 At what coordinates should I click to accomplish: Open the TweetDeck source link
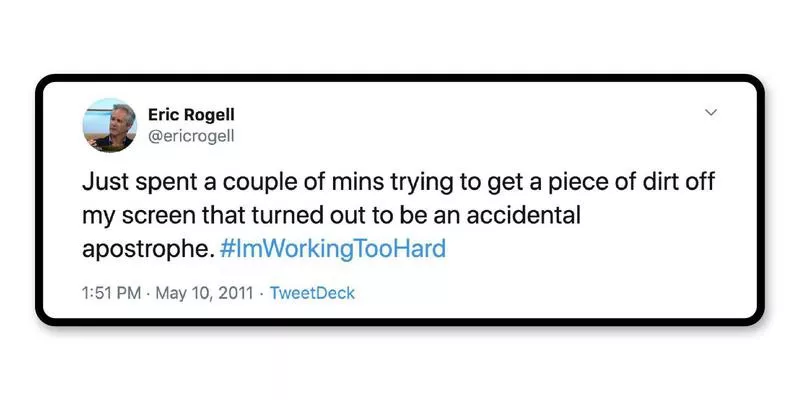pyautogui.click(x=313, y=293)
